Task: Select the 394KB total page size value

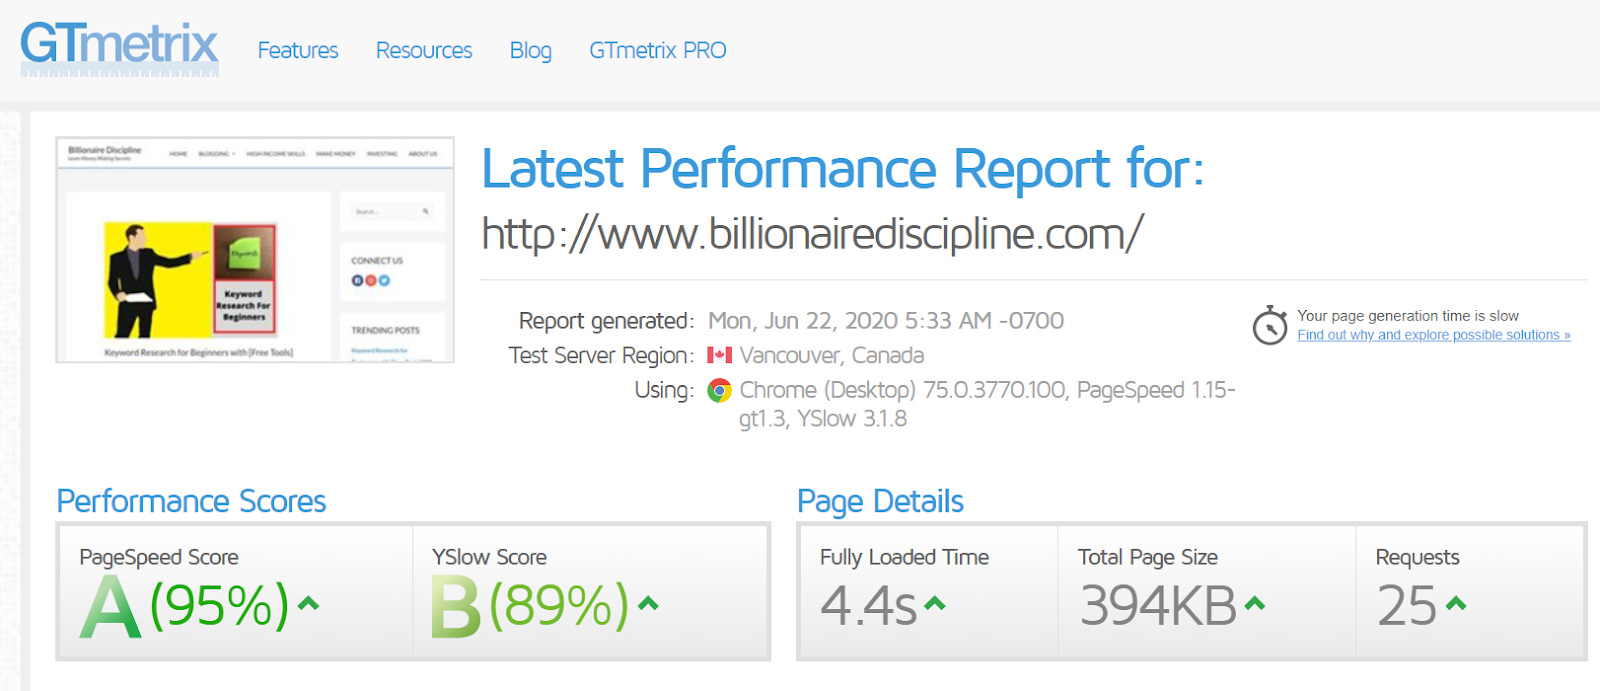Action: tap(1159, 606)
